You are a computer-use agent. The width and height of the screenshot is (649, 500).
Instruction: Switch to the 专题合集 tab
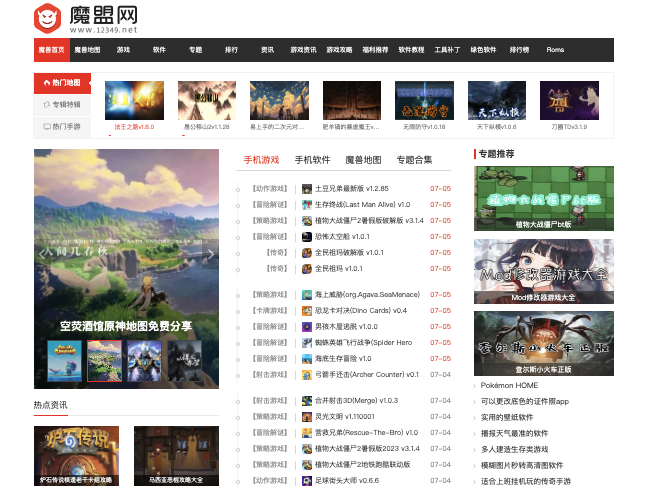click(x=414, y=160)
